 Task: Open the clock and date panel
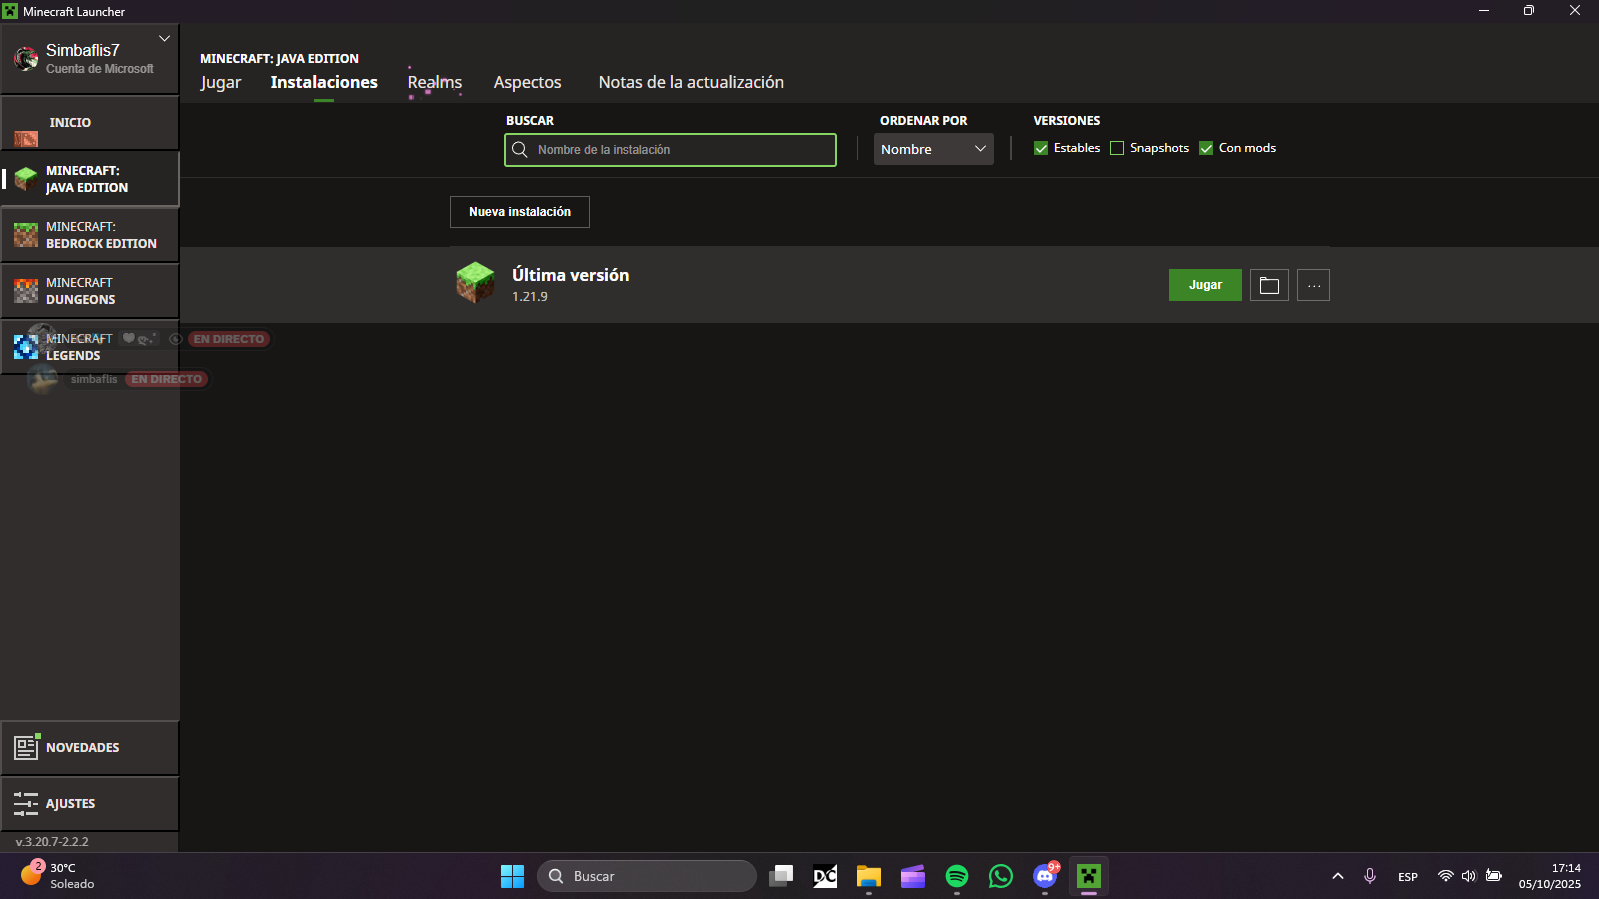click(x=1550, y=876)
